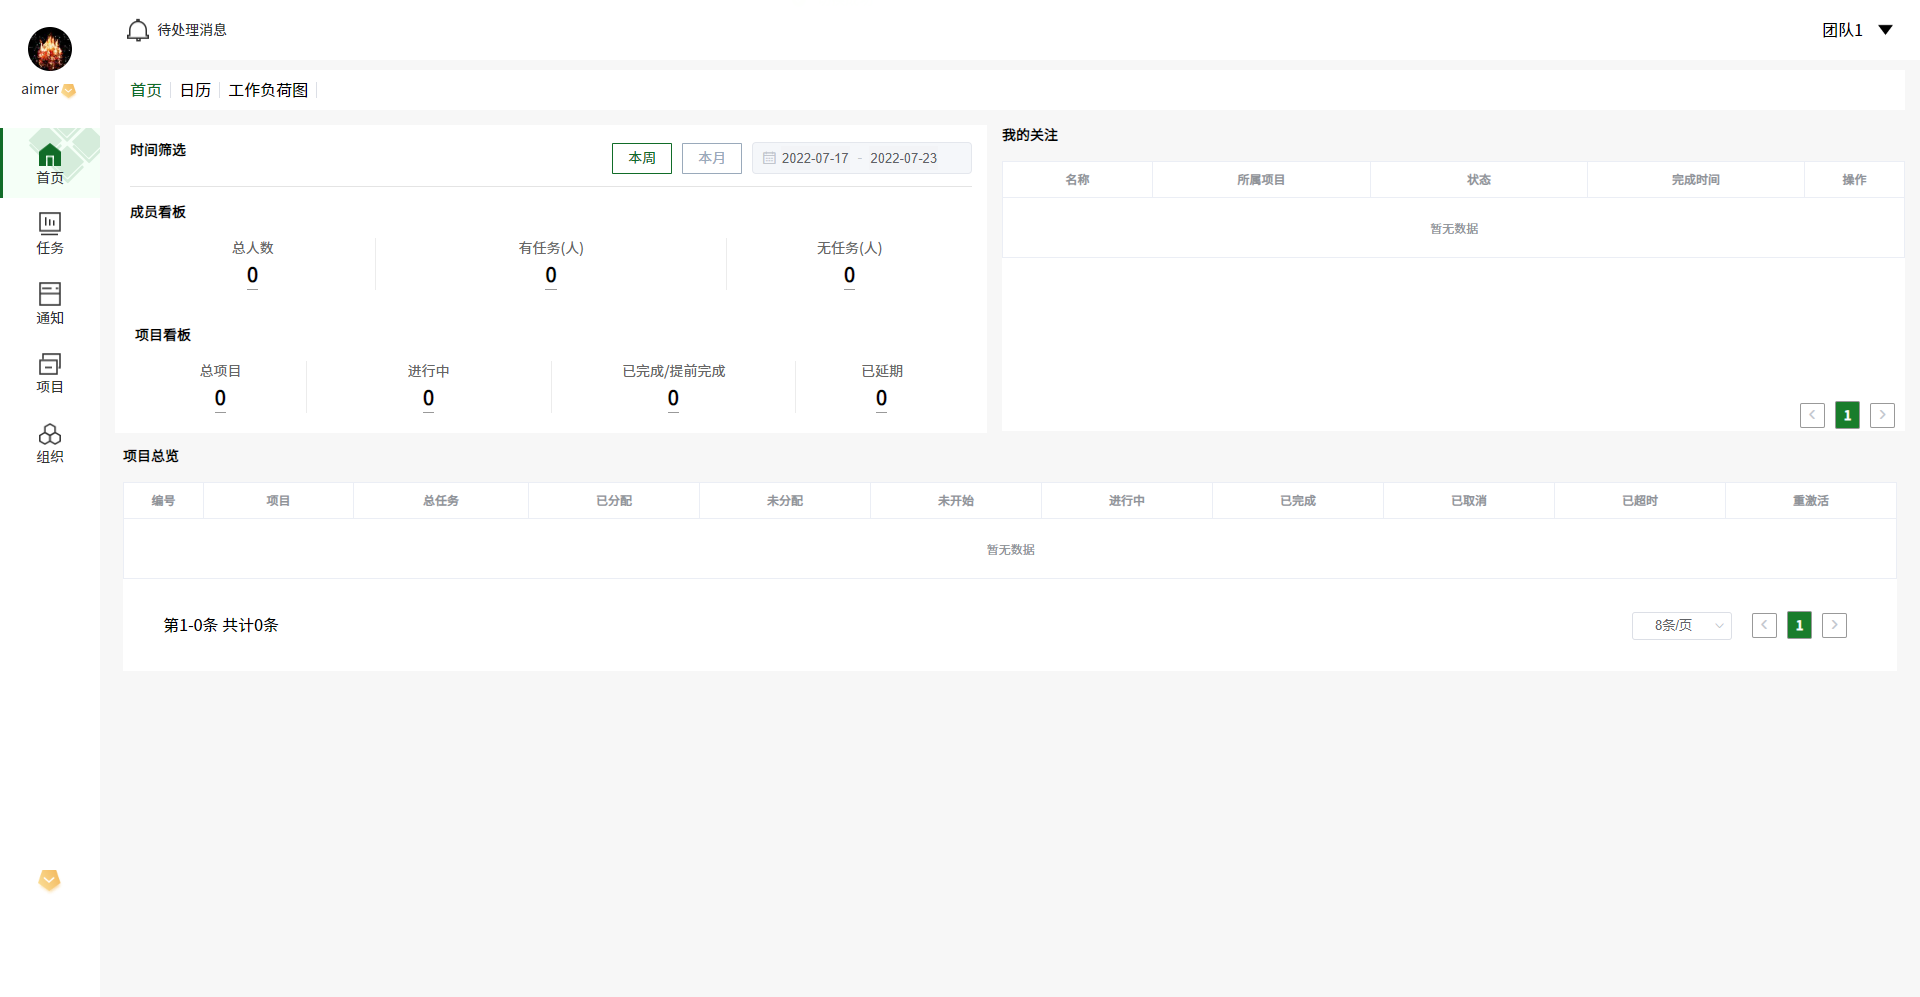Click the 有任务(人) count value
The height and width of the screenshot is (997, 1920).
tap(551, 275)
